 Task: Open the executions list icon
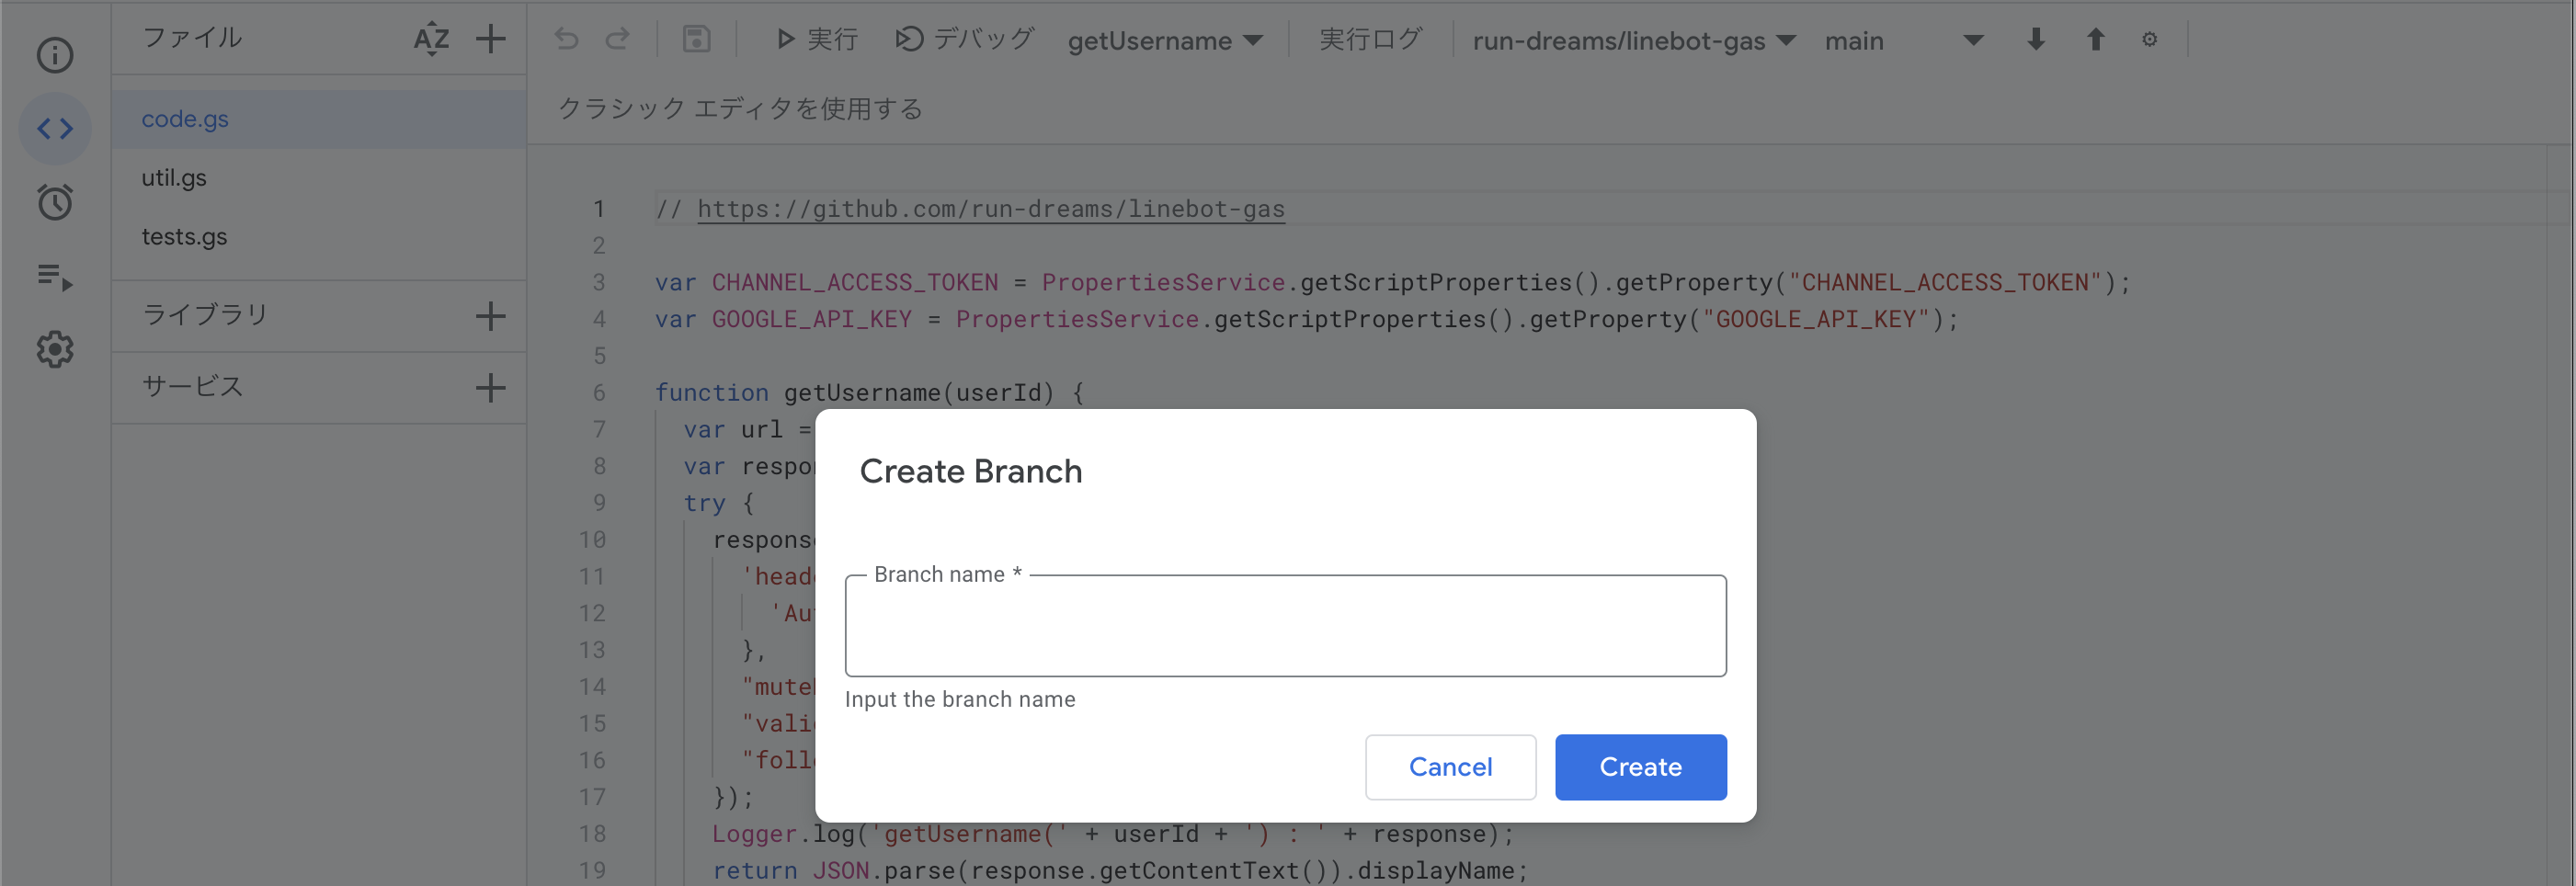(x=55, y=276)
